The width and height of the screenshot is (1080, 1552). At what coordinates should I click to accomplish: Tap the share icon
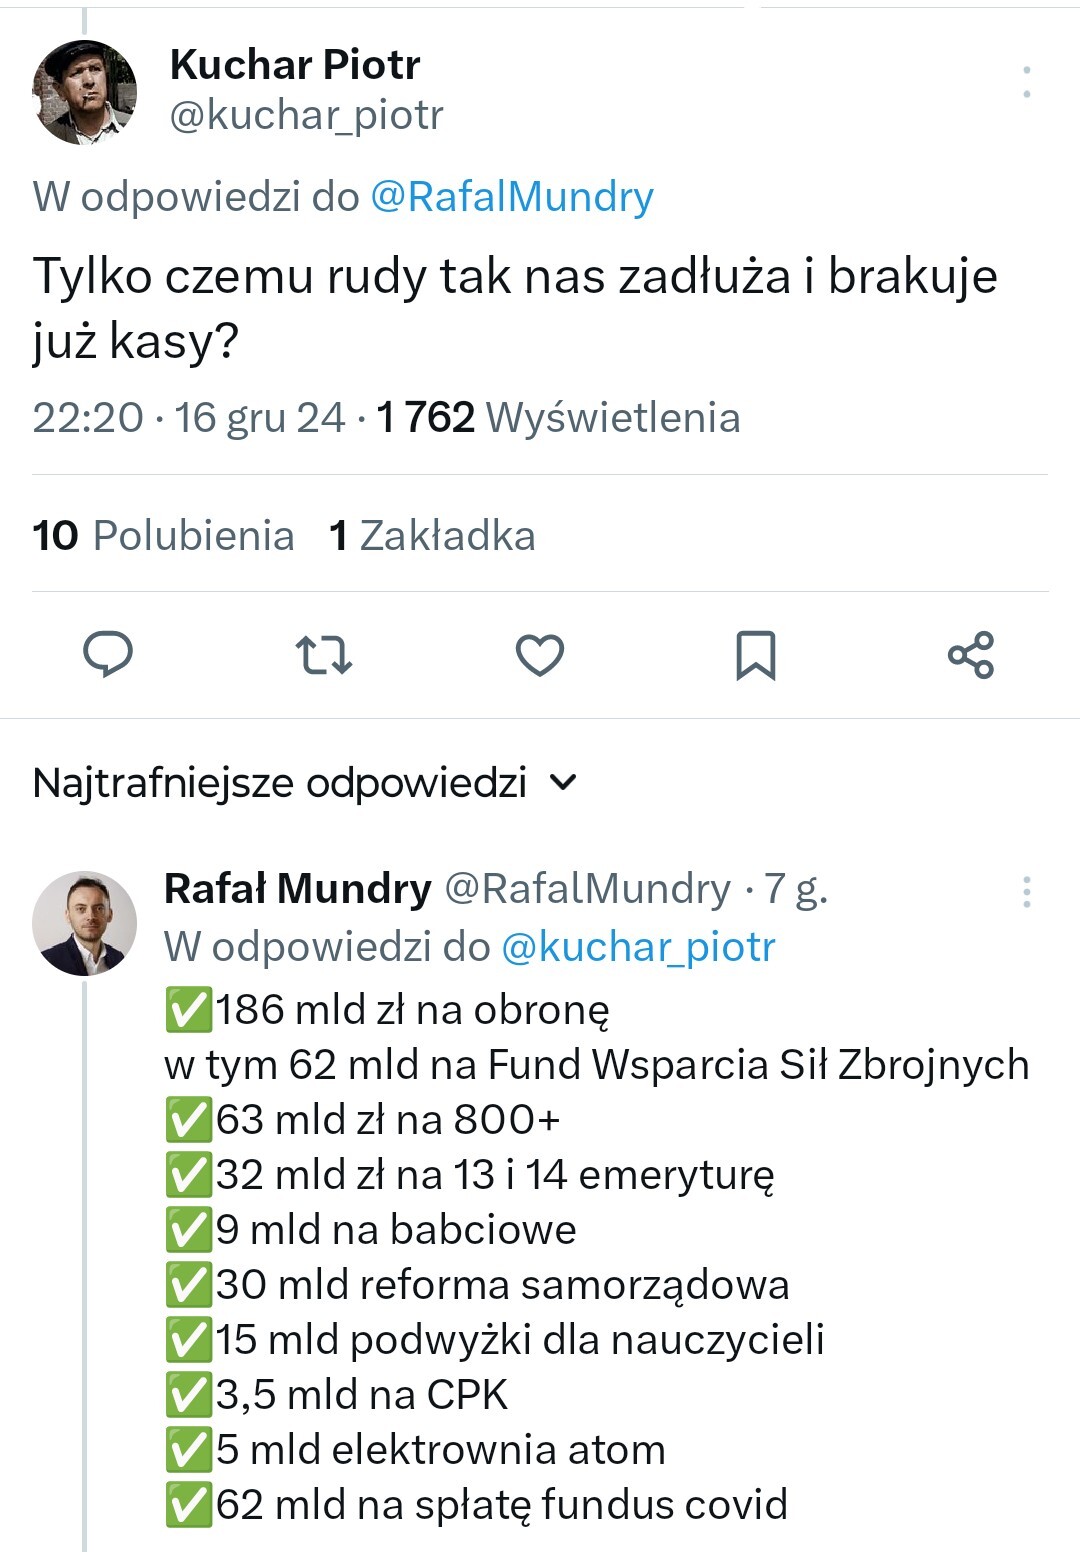[x=971, y=655]
